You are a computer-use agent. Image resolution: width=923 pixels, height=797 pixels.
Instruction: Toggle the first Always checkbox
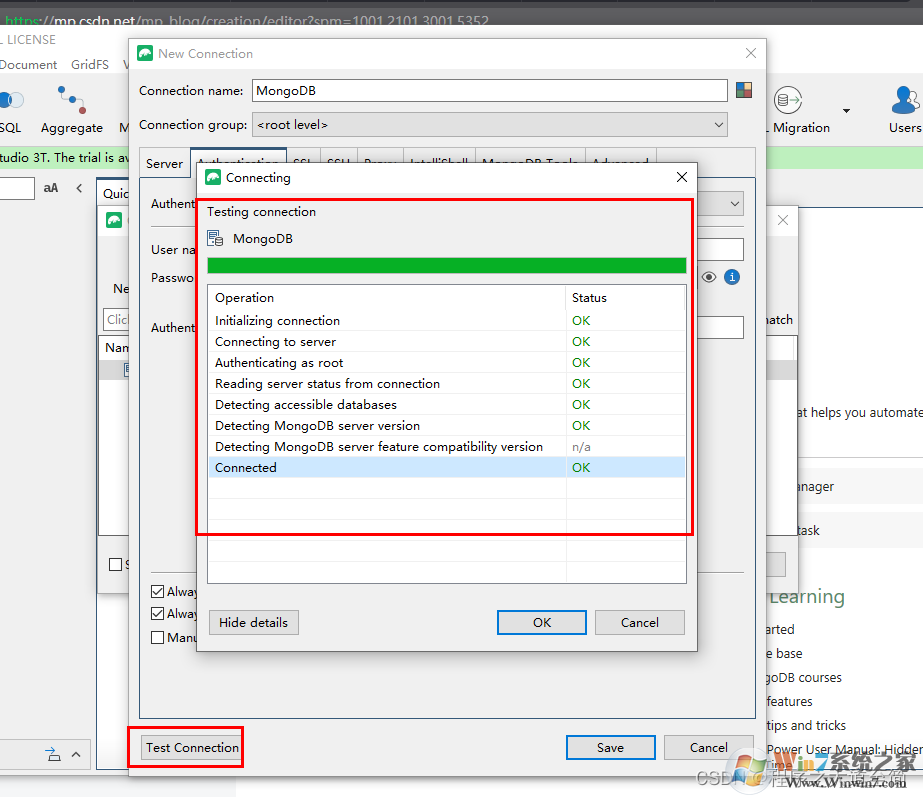point(157,591)
